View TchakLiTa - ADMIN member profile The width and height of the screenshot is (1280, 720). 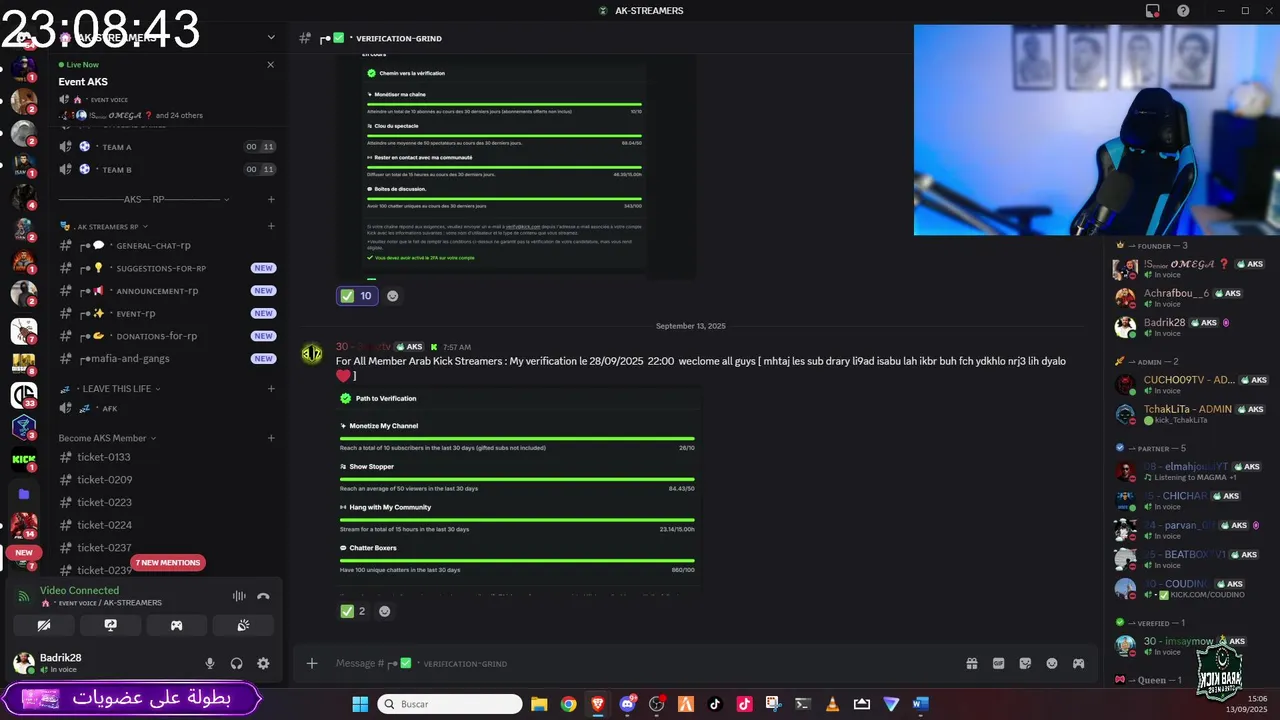click(x=1190, y=414)
